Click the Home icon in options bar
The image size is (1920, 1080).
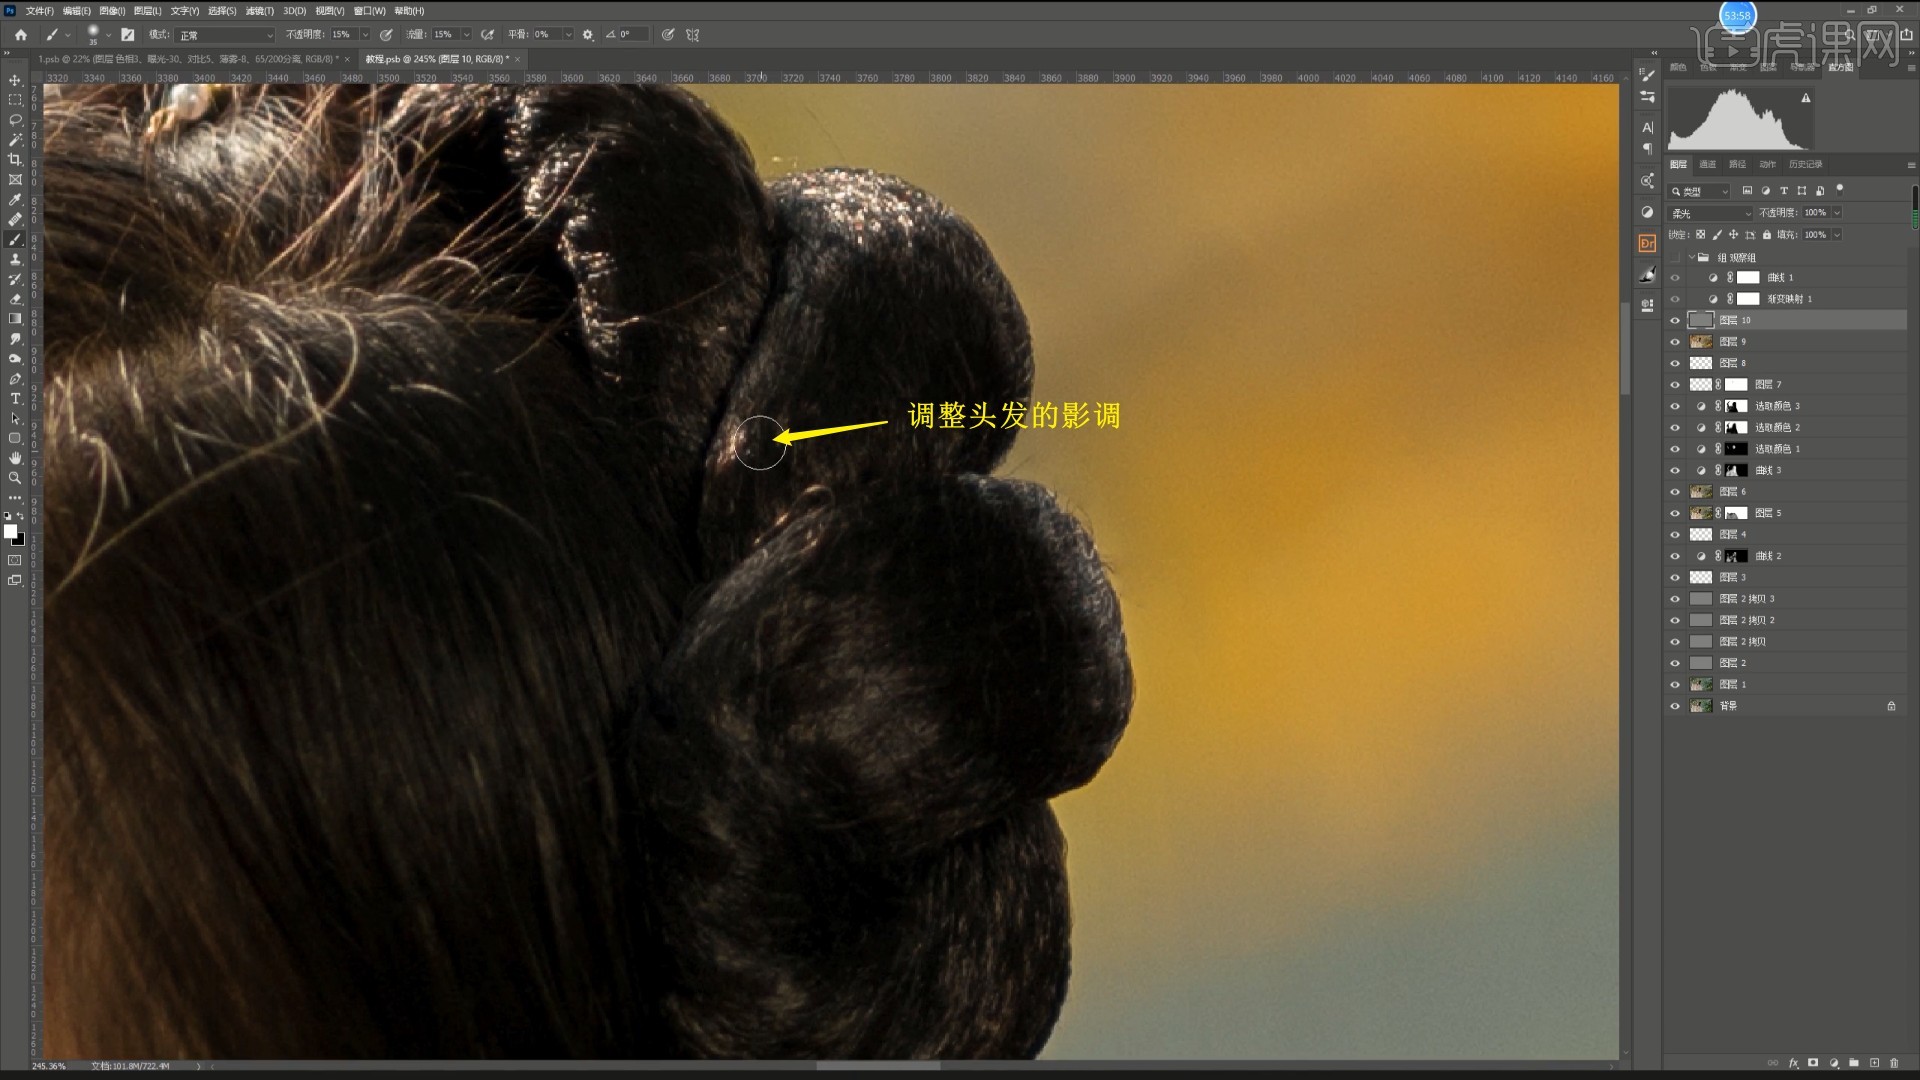coord(20,34)
